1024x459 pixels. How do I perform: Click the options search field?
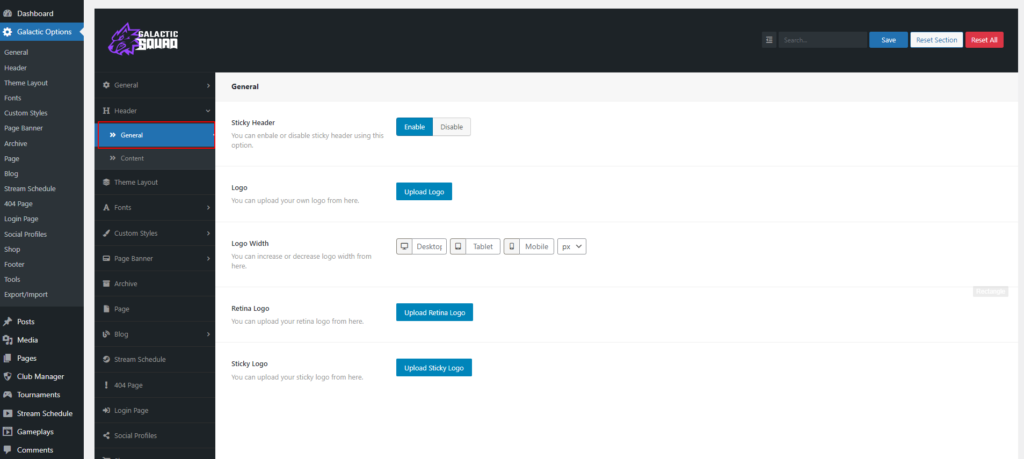pyautogui.click(x=823, y=40)
